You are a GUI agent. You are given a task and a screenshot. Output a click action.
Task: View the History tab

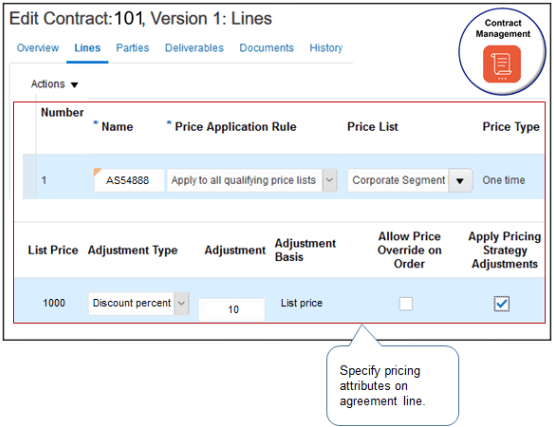tap(326, 48)
